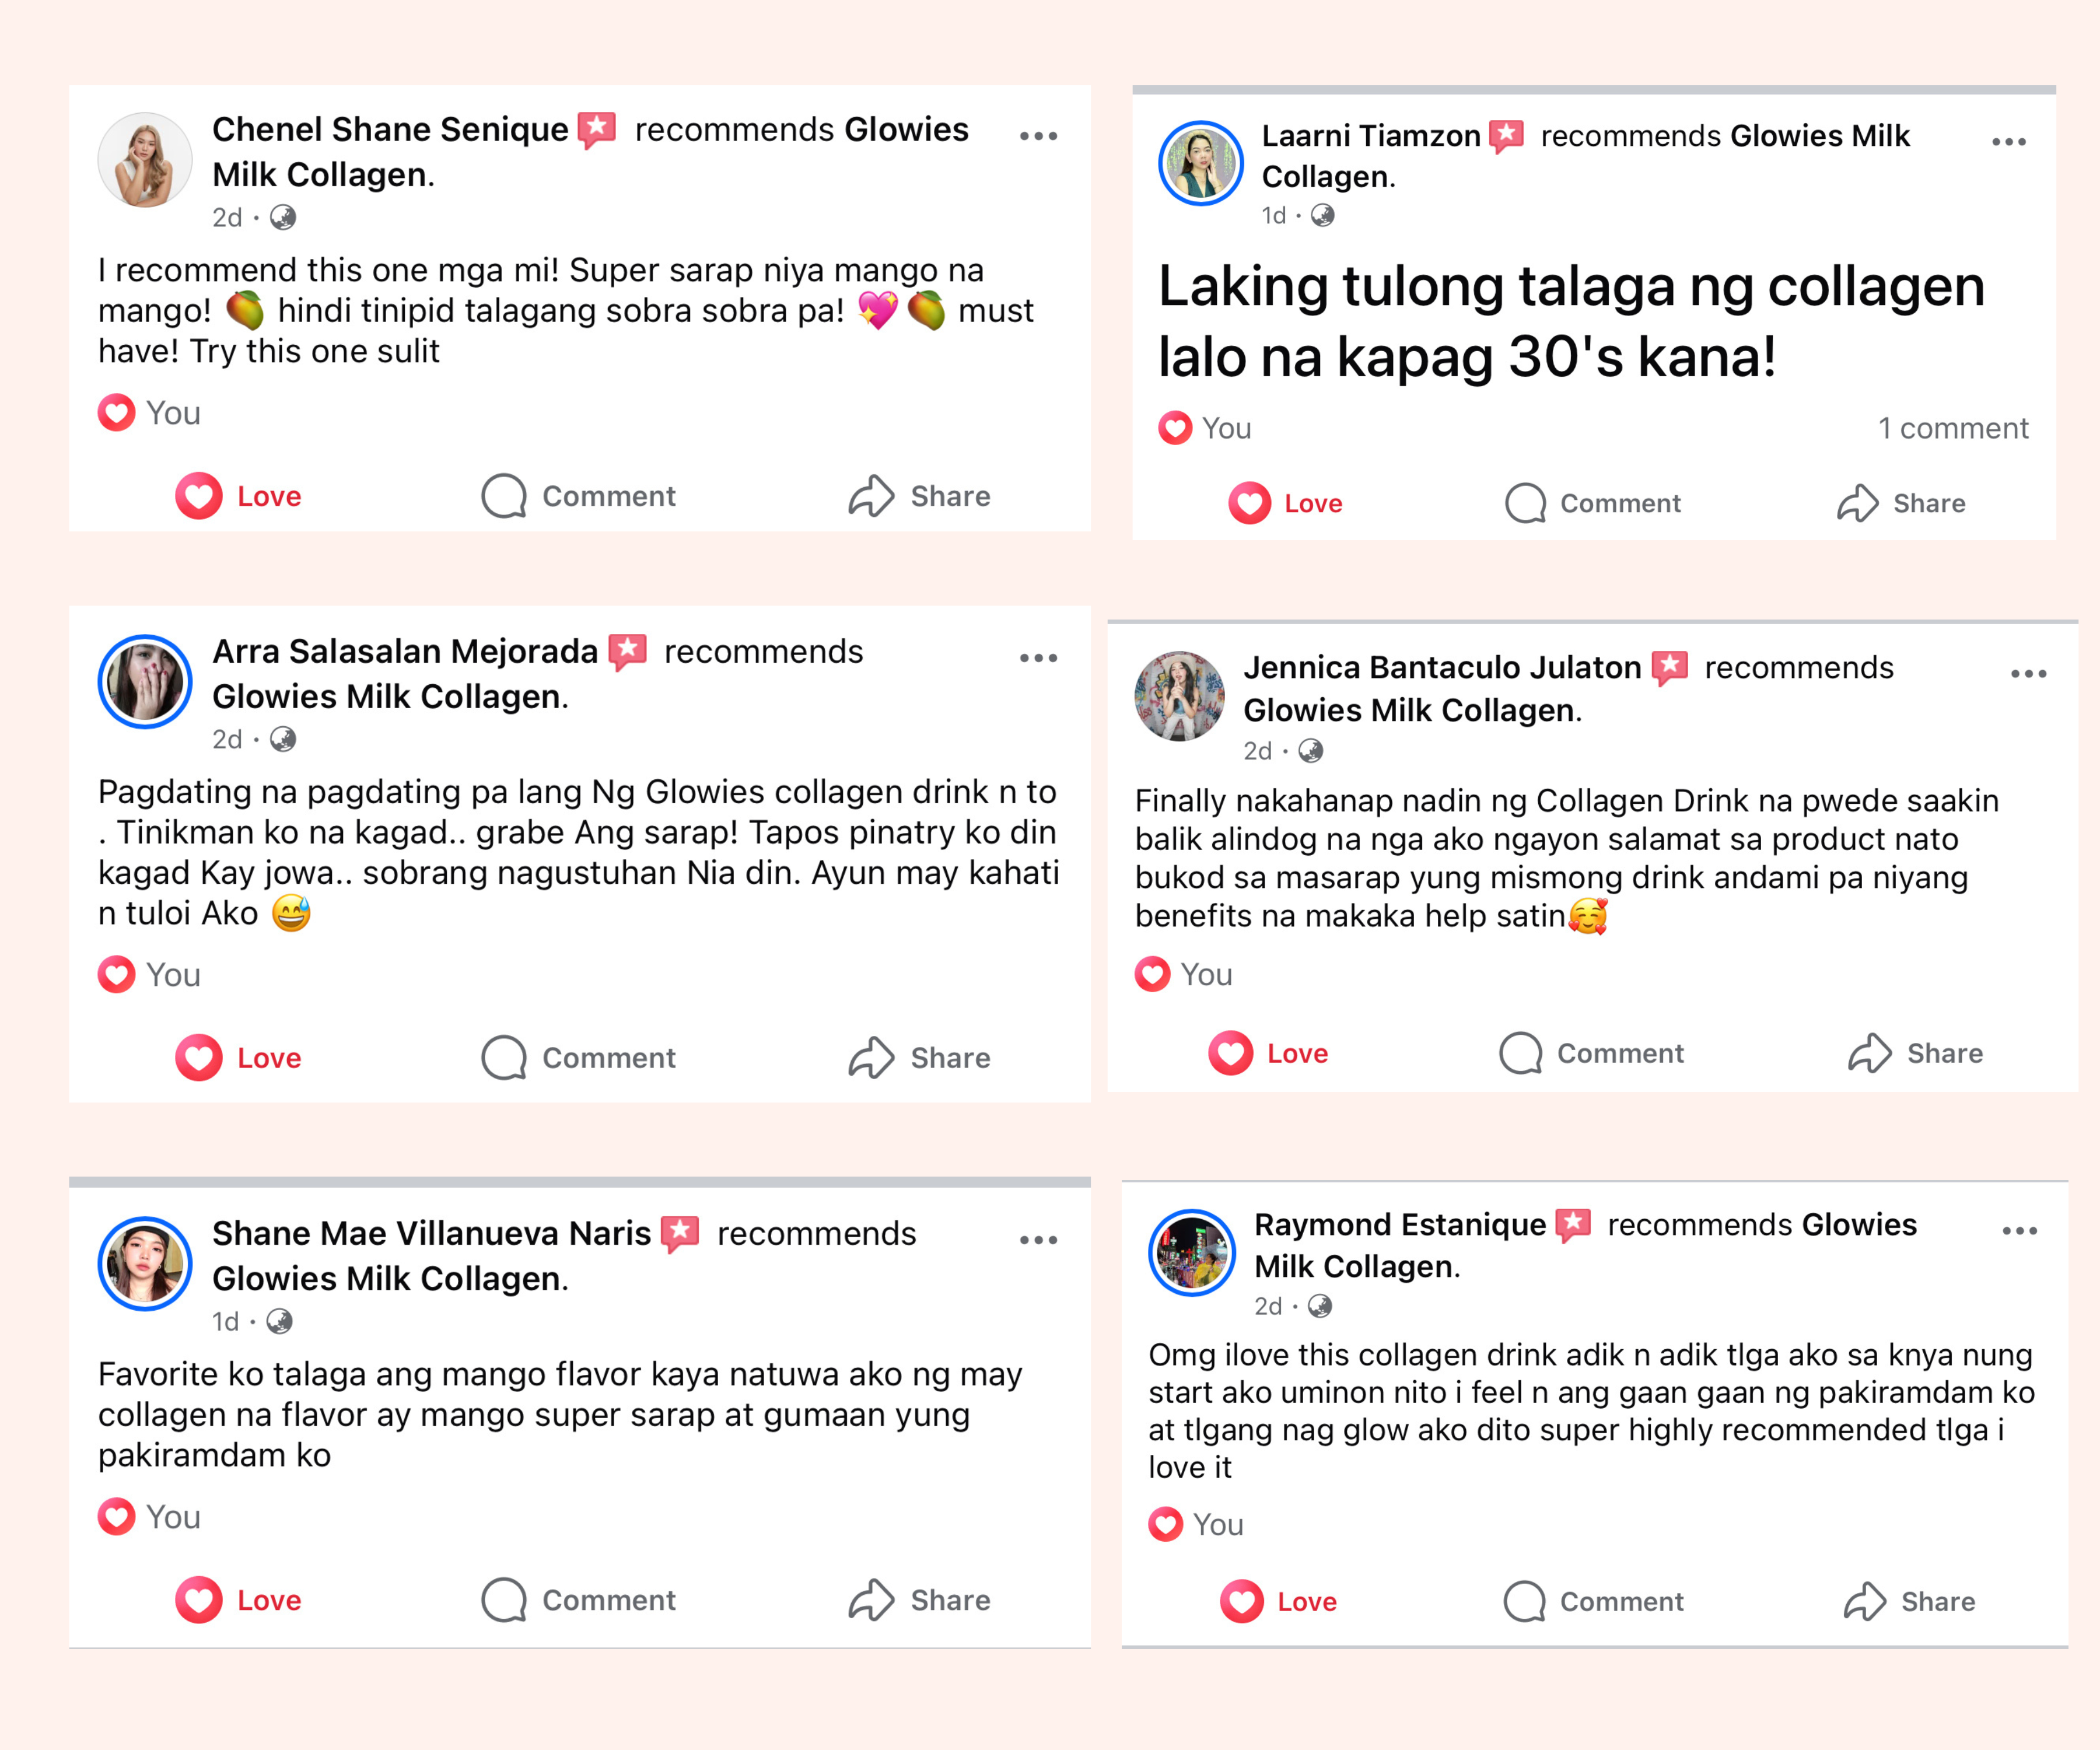This screenshot has width=2100, height=1750.
Task: Click the public globe icon on Jennica's post
Action: [x=1310, y=751]
